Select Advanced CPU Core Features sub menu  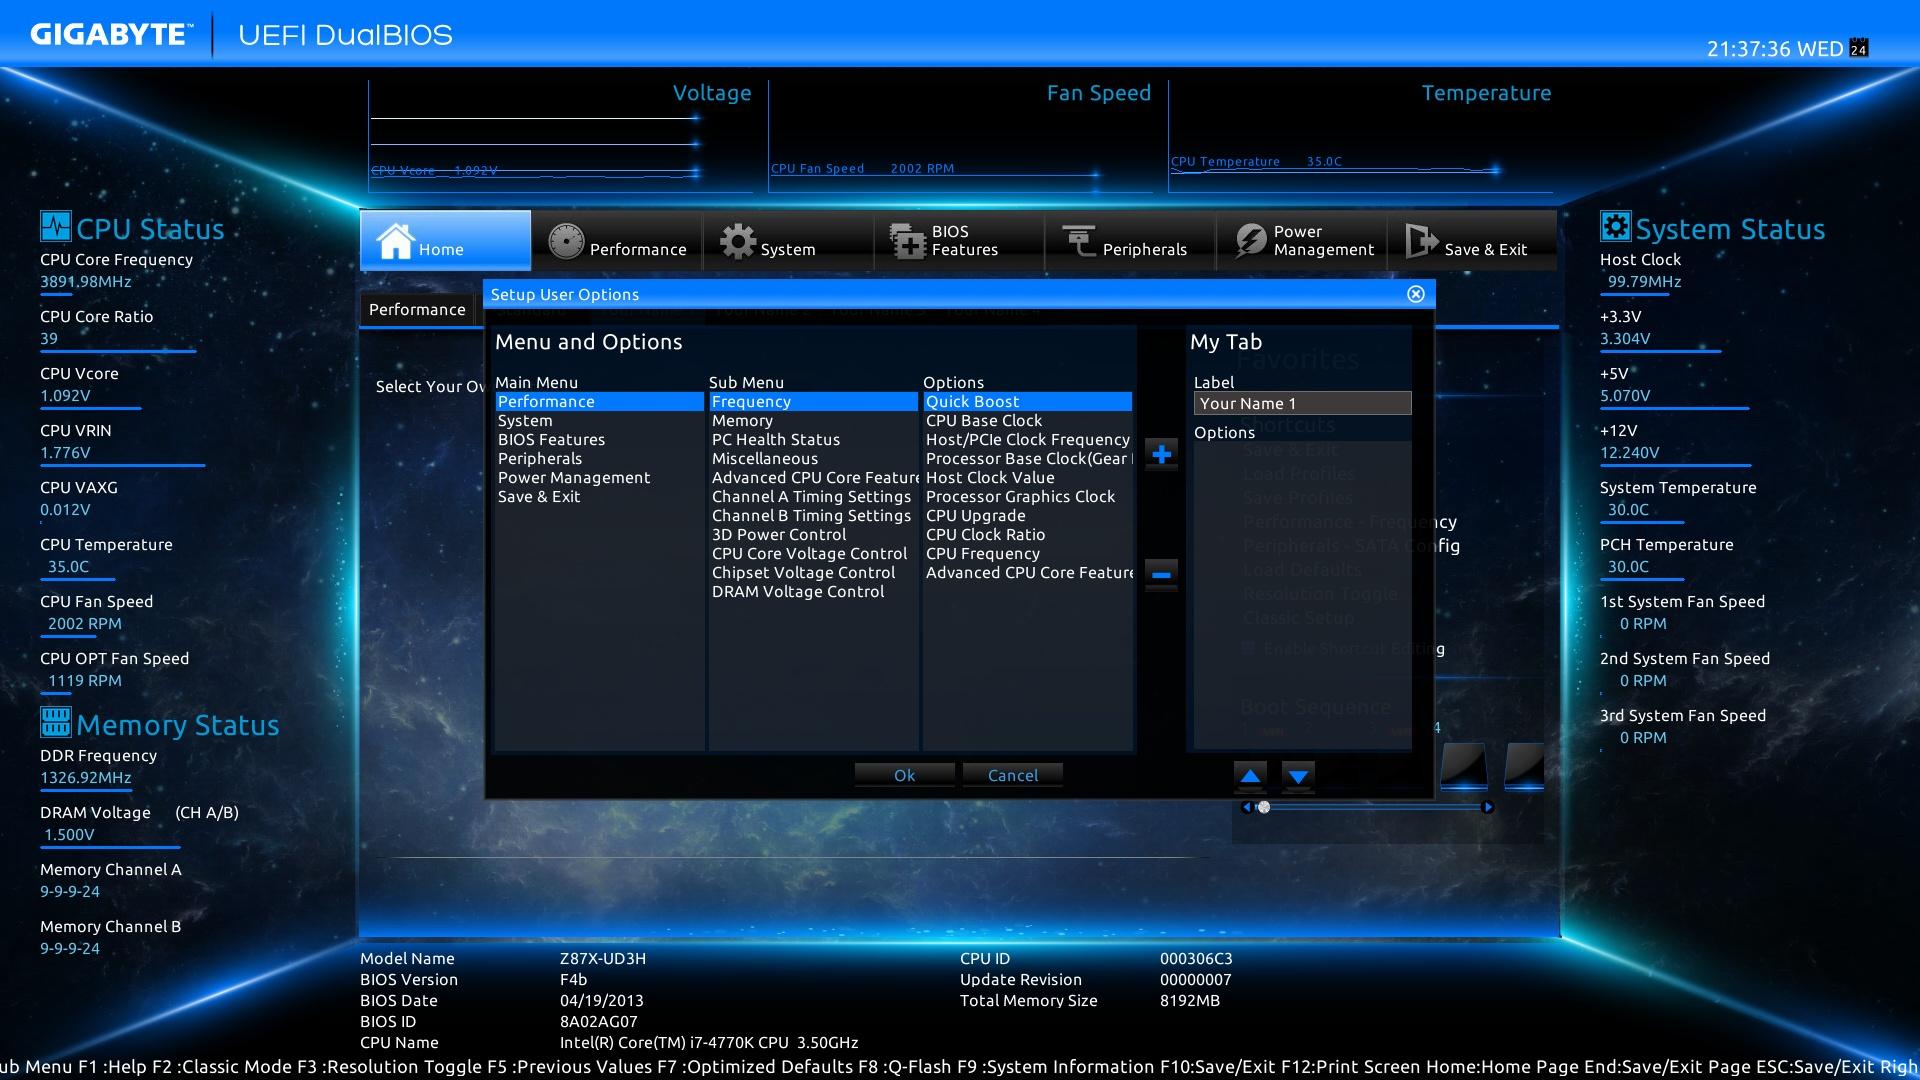[813, 478]
